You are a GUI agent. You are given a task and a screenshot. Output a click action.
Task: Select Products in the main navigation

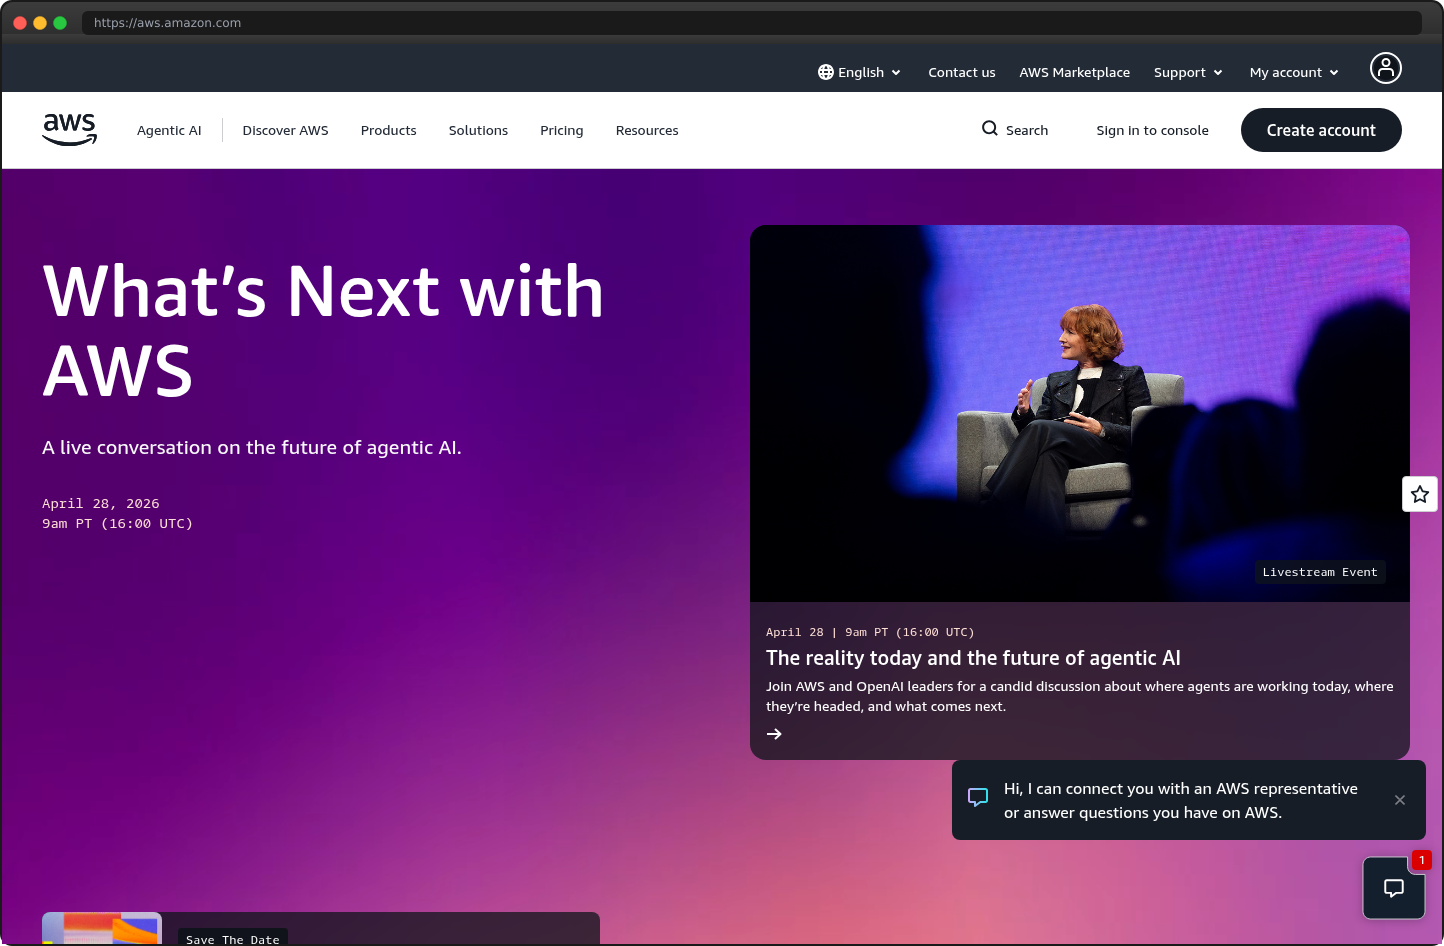tap(388, 130)
